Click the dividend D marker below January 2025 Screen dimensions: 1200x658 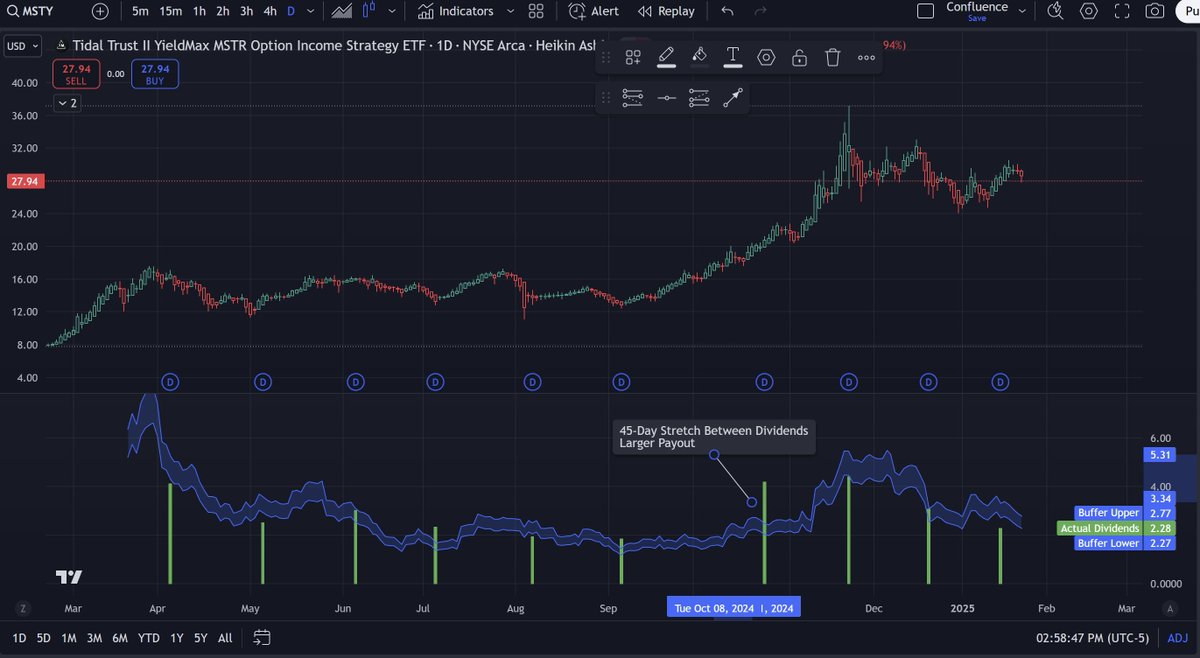pyautogui.click(x=1001, y=381)
